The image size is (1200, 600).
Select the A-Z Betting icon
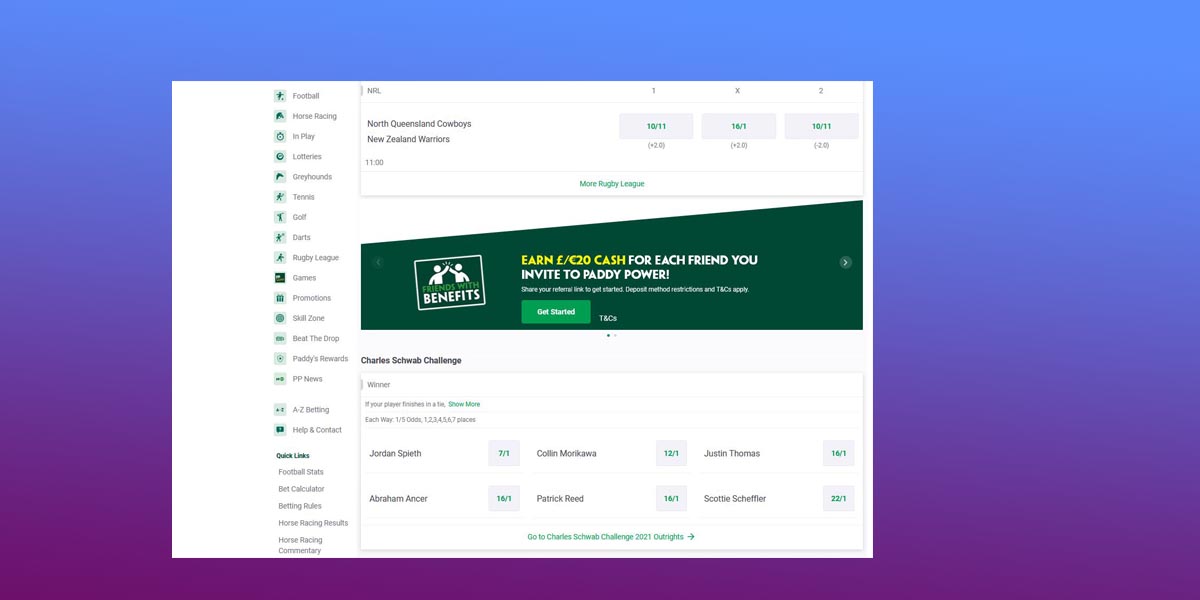[280, 410]
